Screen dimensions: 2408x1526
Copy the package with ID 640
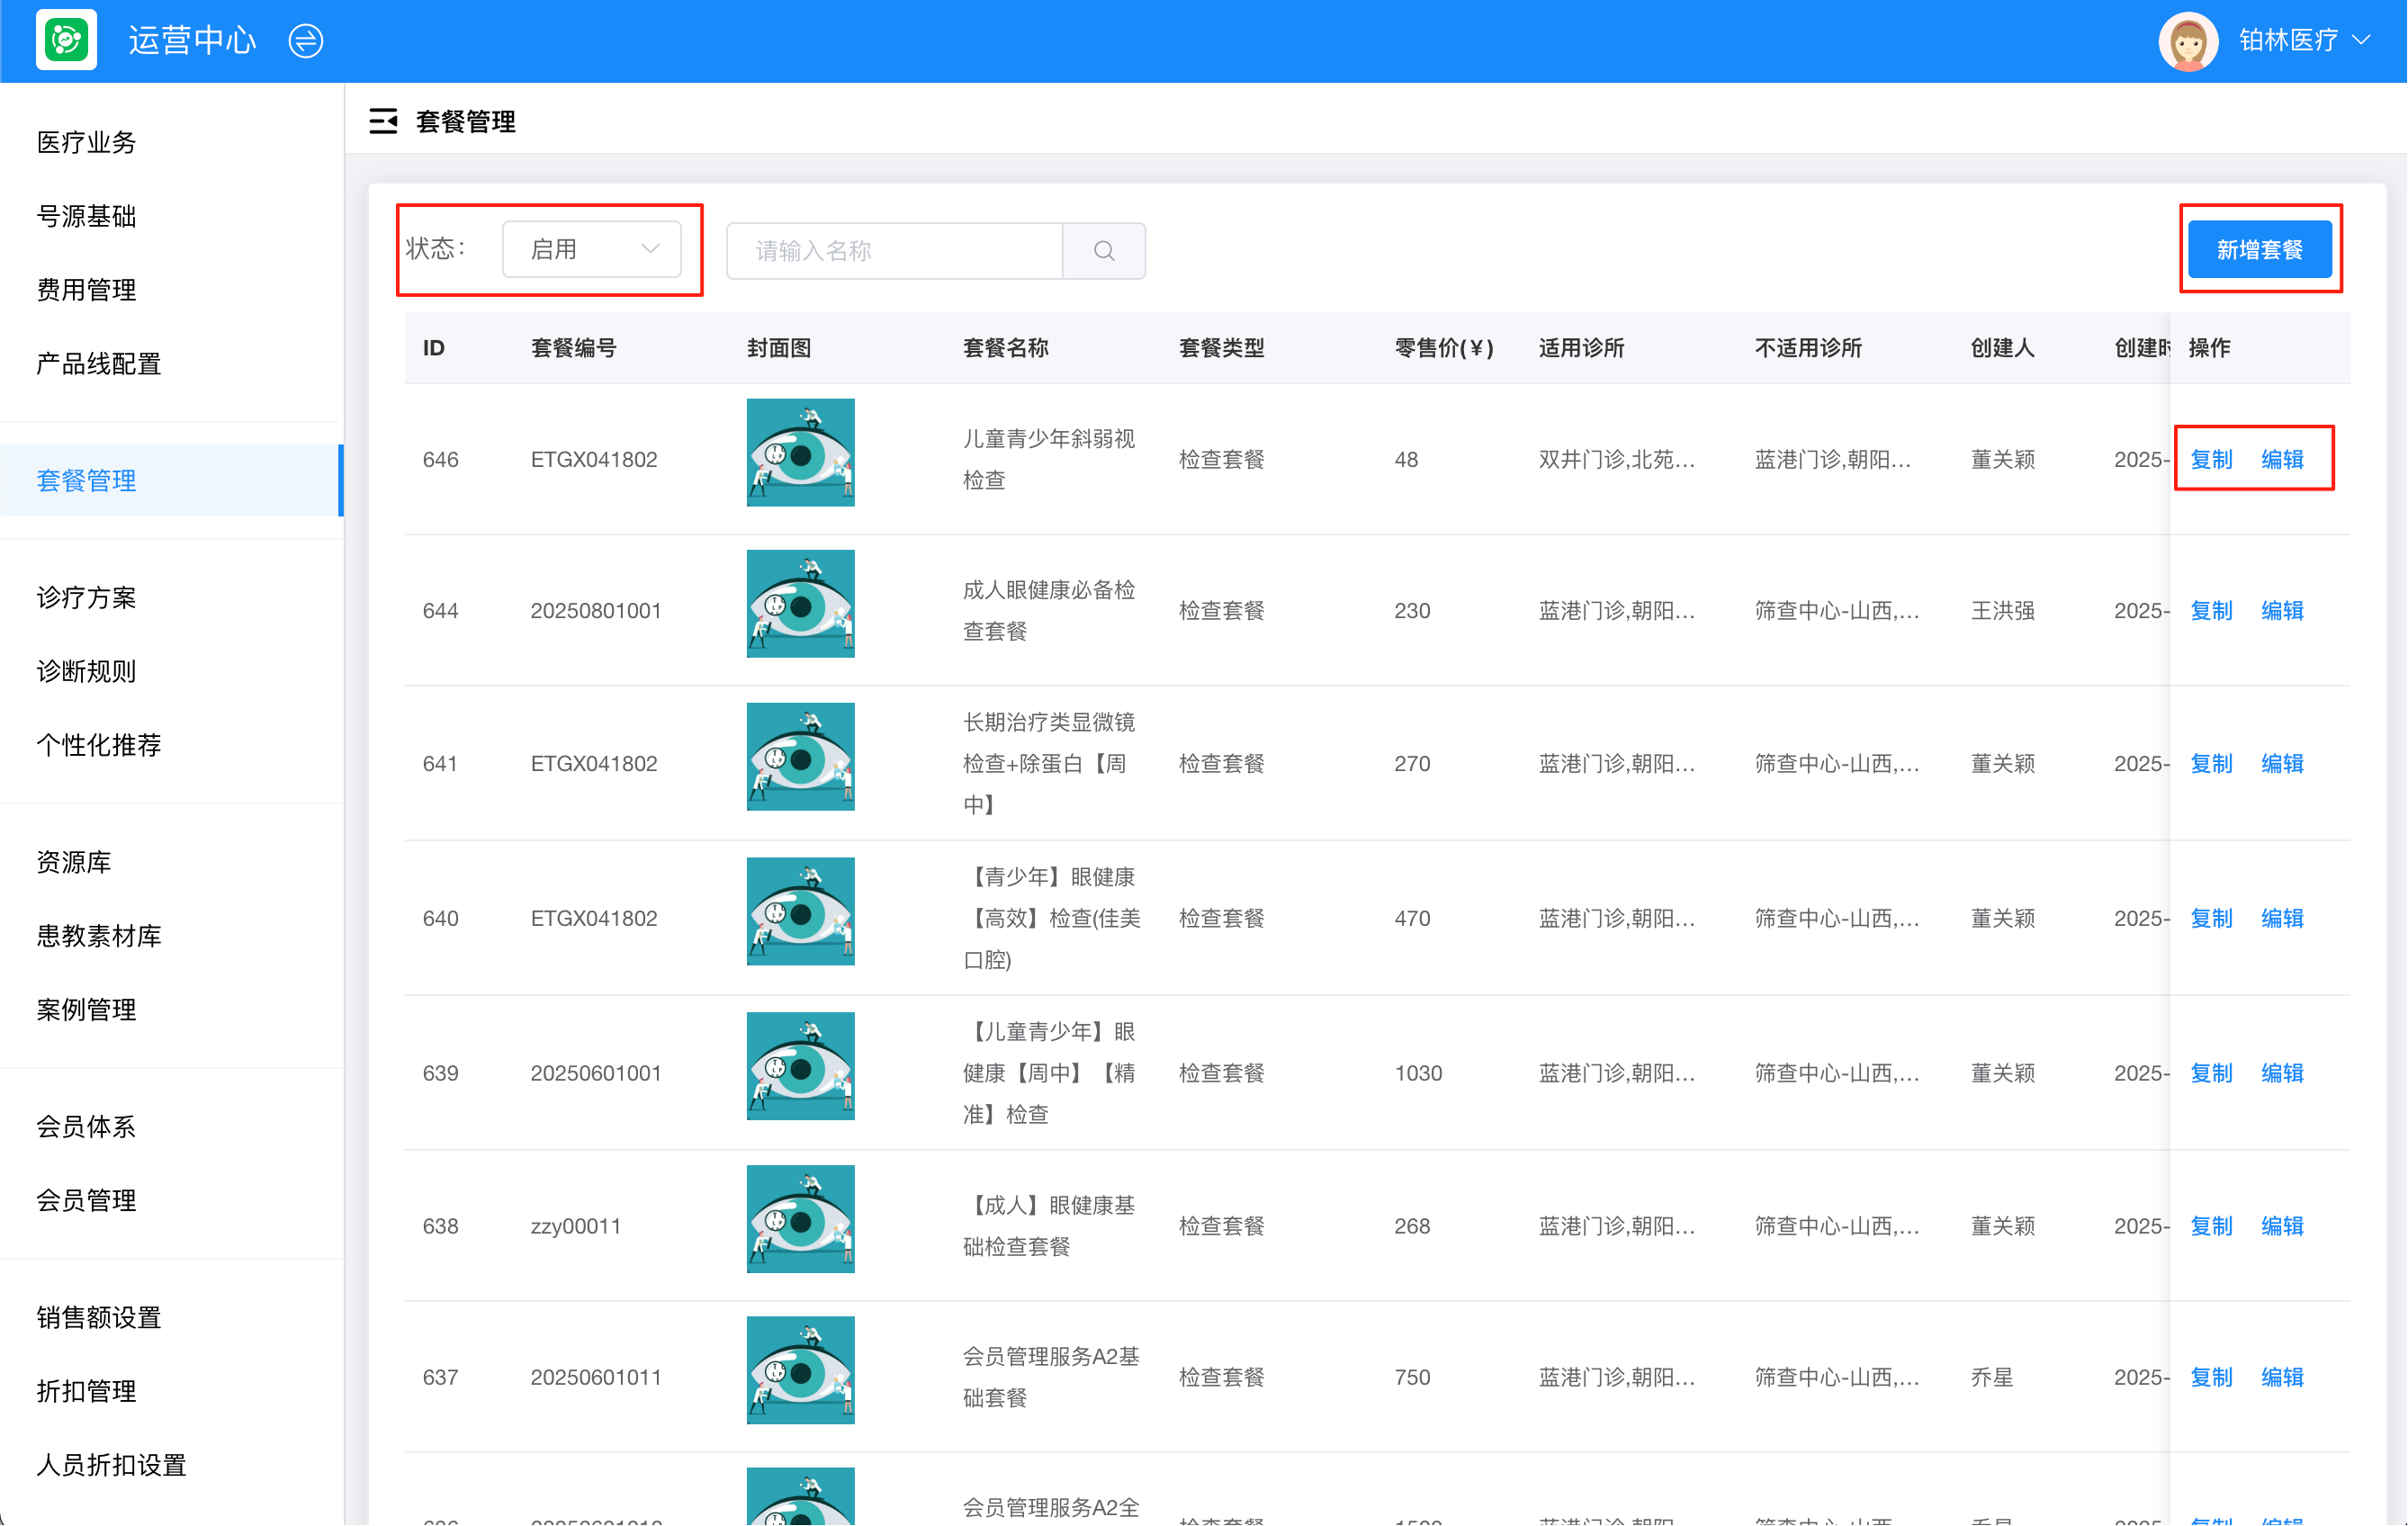(x=2211, y=918)
